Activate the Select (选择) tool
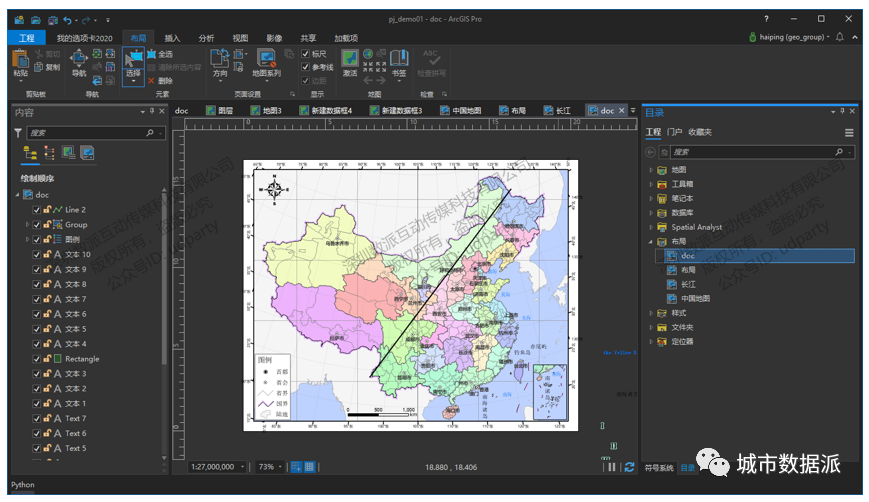 tap(133, 66)
